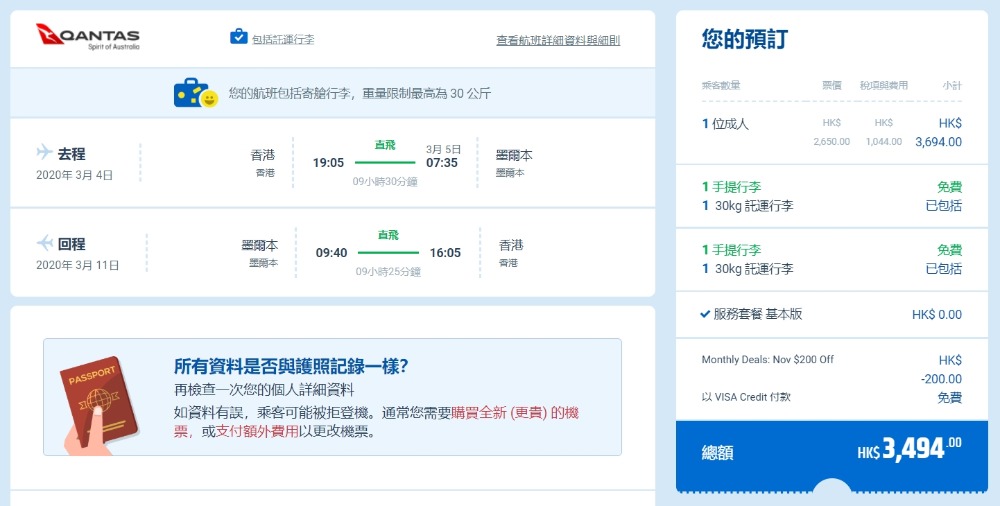1000x506 pixels.
Task: Click the 直飛 label on the 去程 flight
Action: click(385, 145)
